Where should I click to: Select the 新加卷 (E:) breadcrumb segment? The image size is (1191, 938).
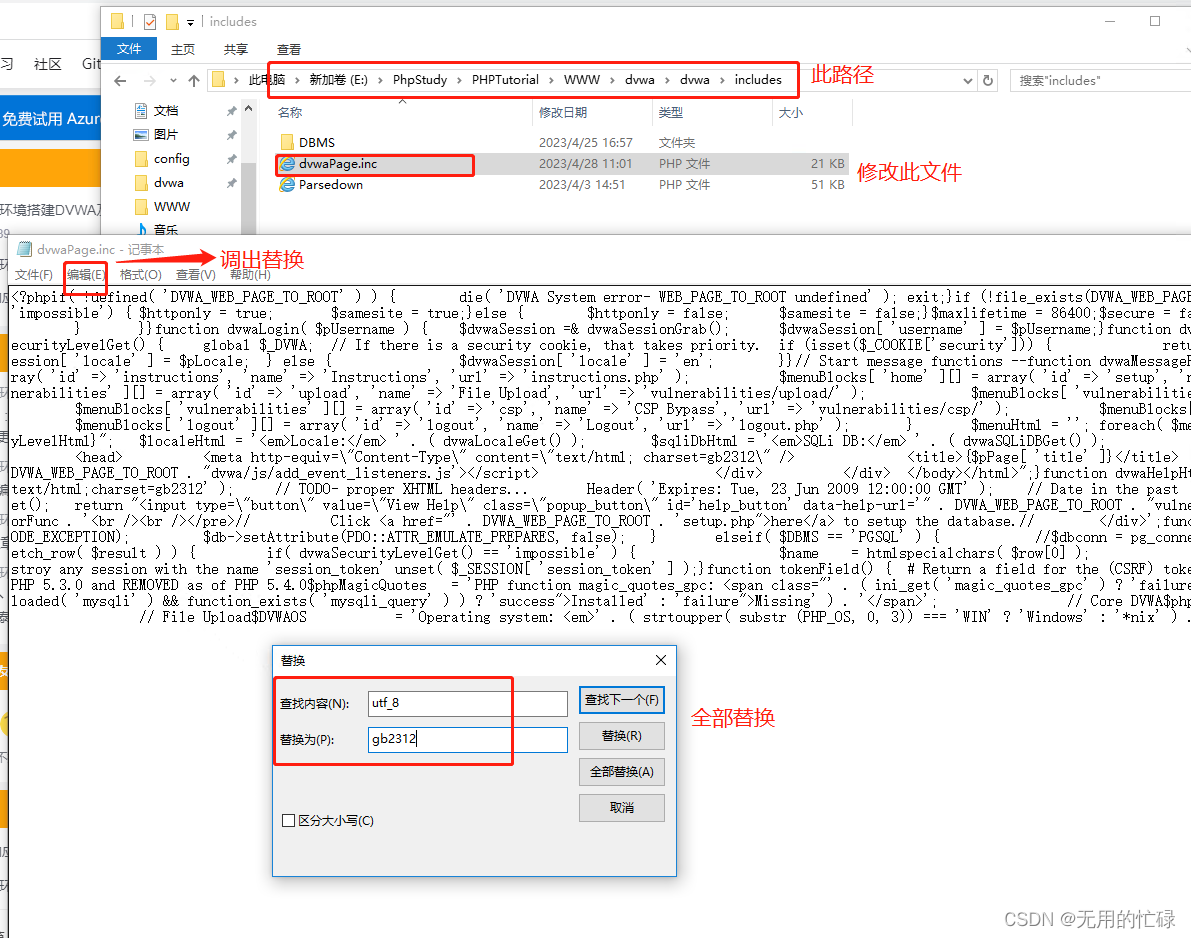point(338,80)
